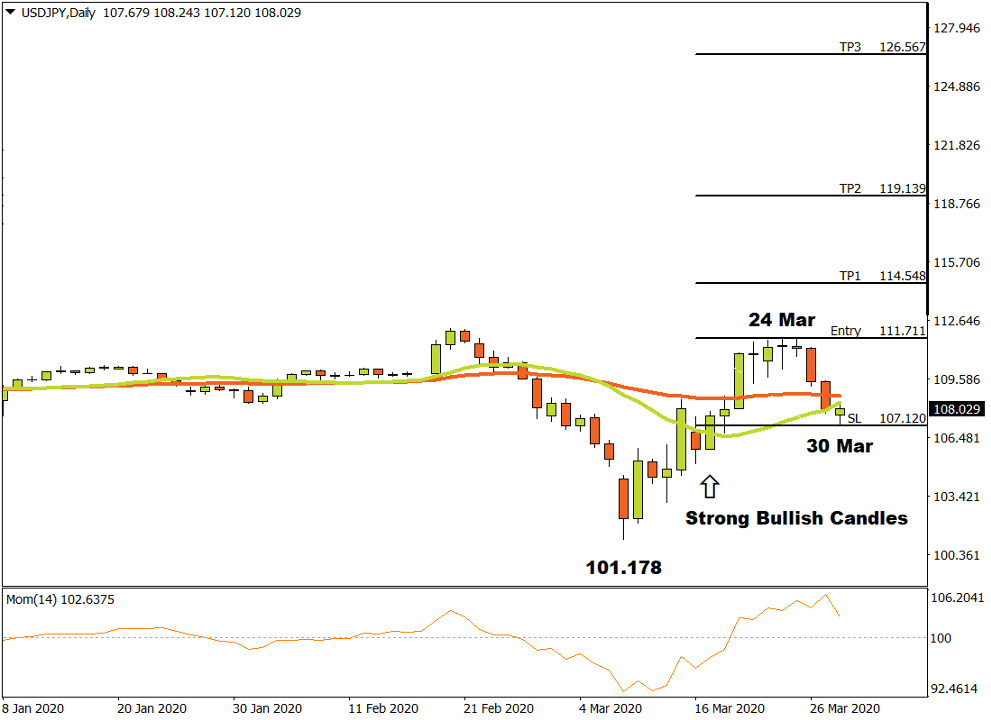Click the 20 Jan 2020 date label
This screenshot has width=991, height=720.
[152, 708]
